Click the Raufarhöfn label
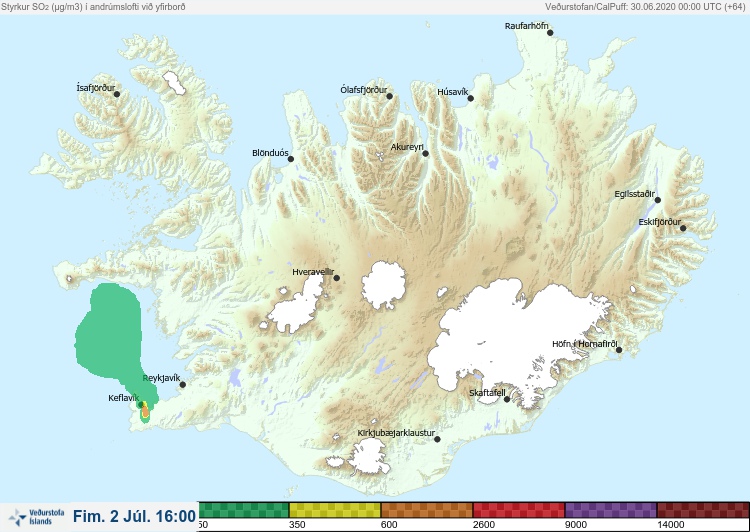 [x=527, y=26]
